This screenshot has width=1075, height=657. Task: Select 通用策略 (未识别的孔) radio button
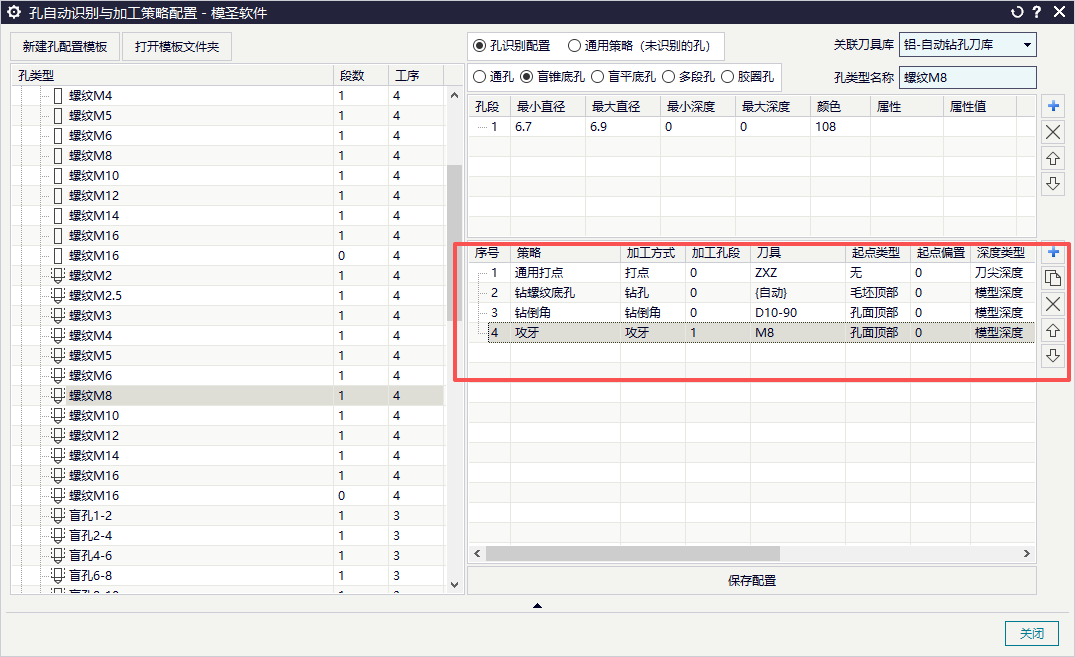point(574,46)
